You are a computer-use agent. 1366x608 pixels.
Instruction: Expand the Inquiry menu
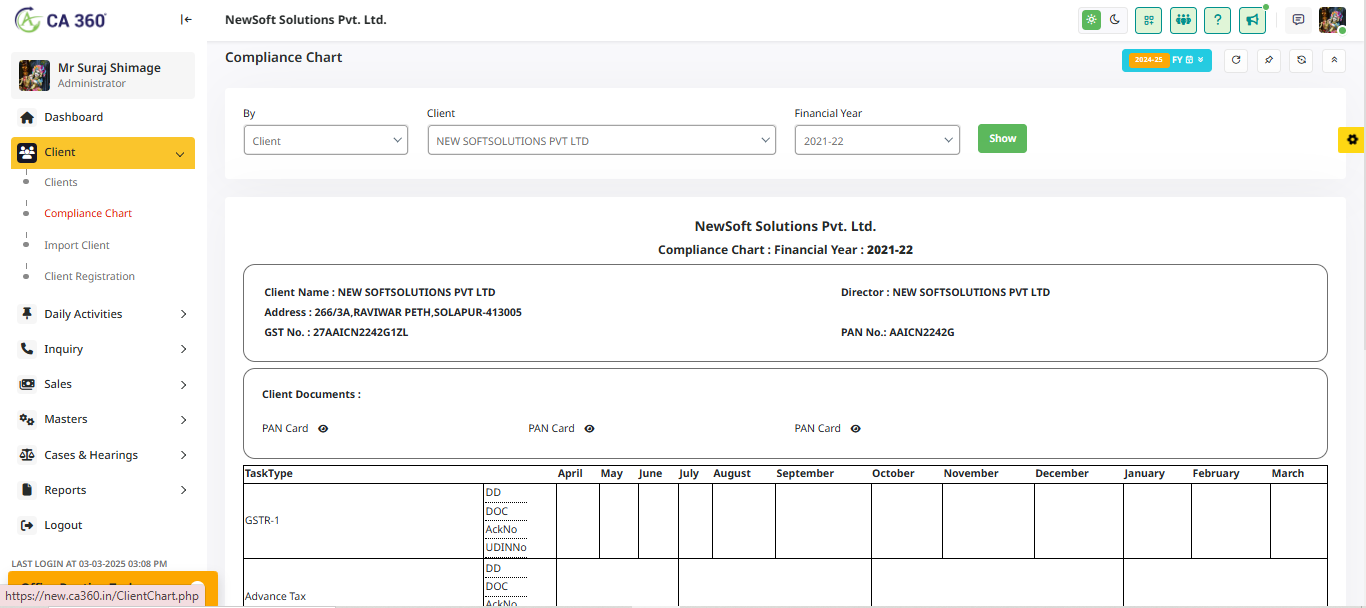(x=103, y=349)
